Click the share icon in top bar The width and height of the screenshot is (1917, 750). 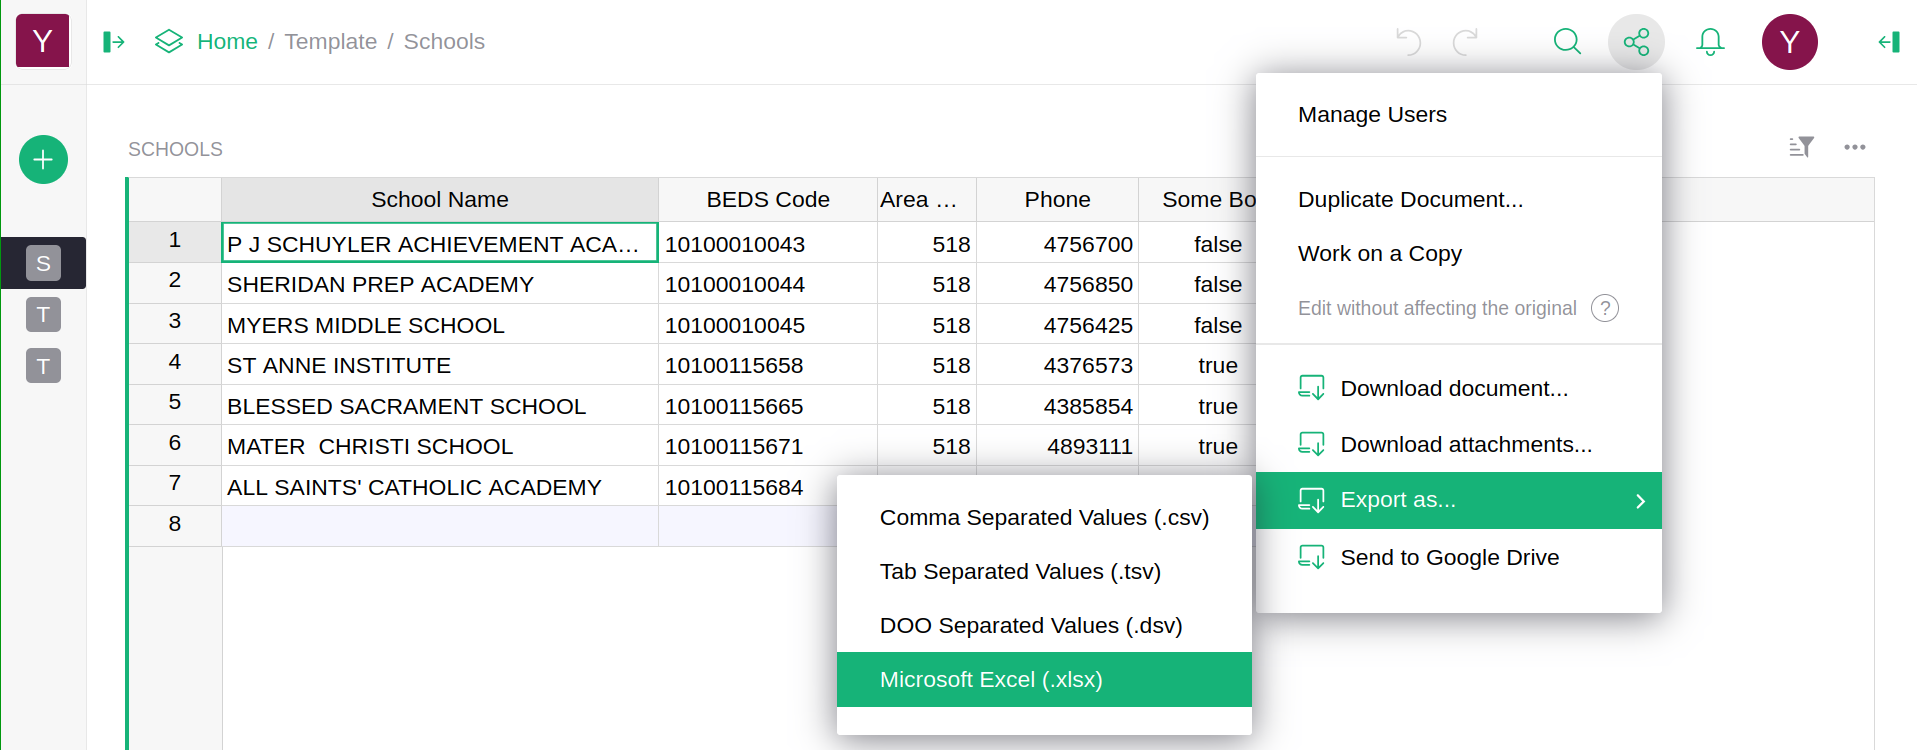point(1636,42)
